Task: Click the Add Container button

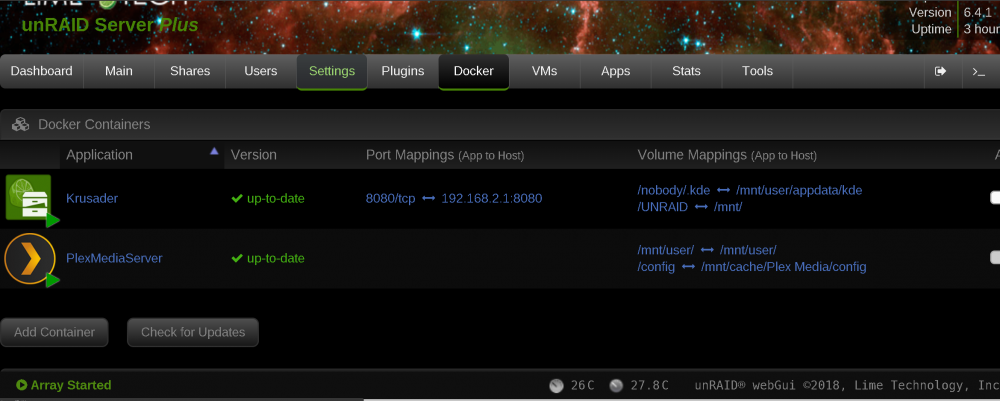Action: (x=54, y=332)
